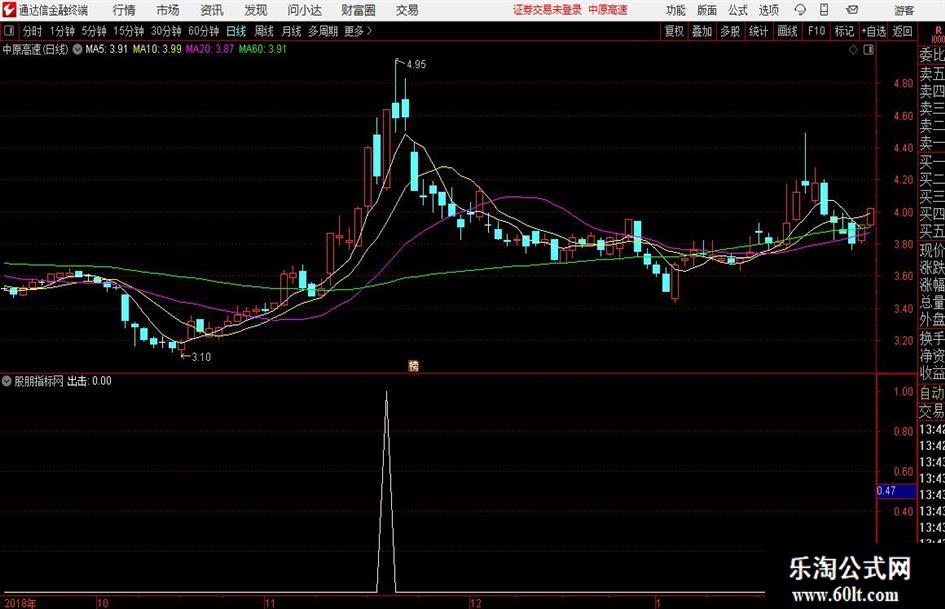Open the 问小达 menu

coord(304,10)
